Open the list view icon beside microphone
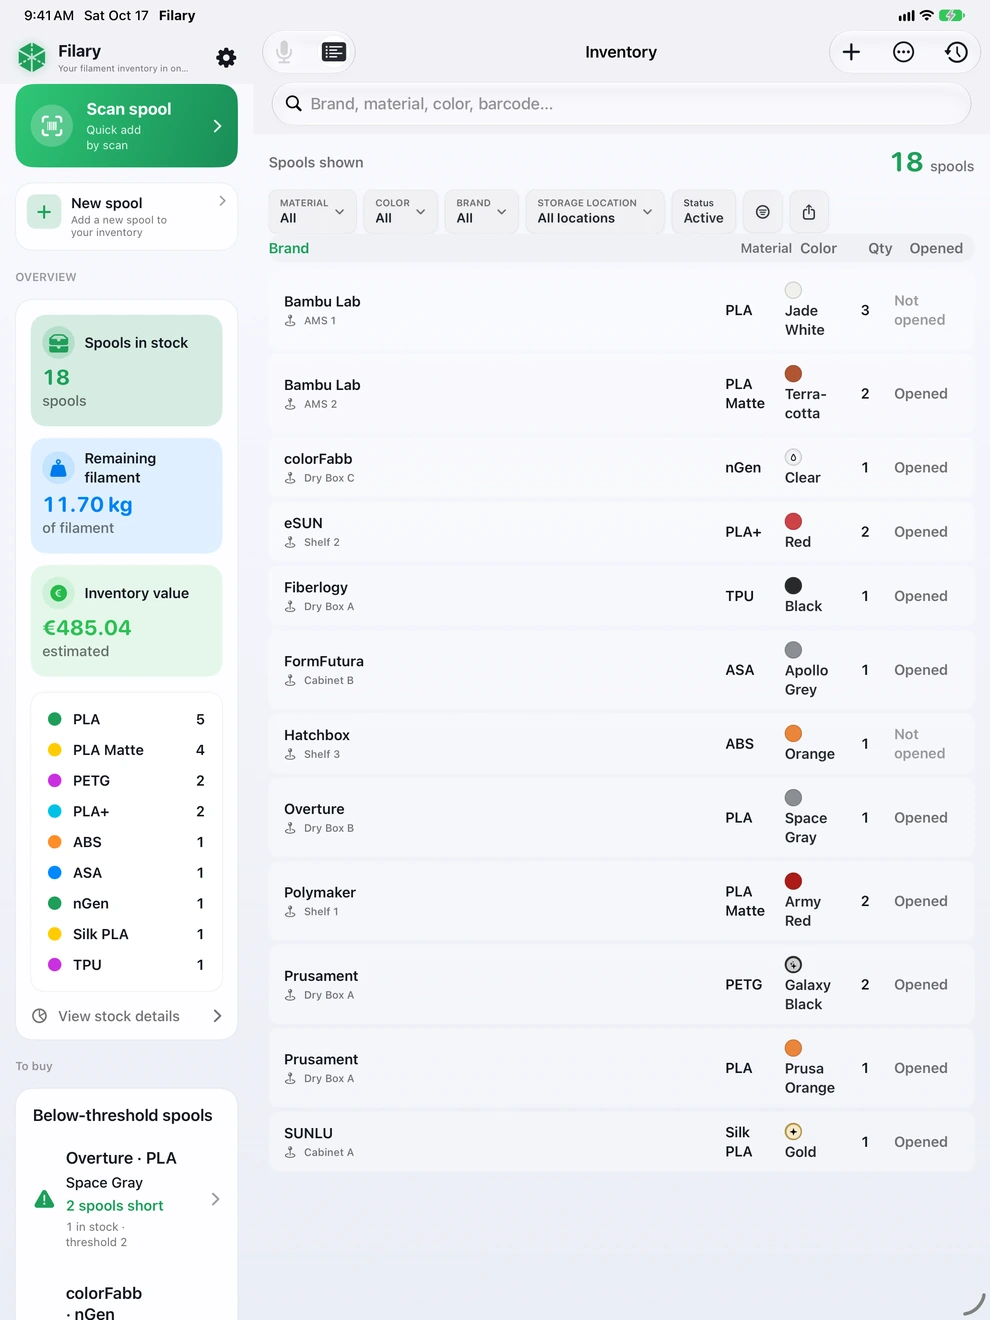This screenshot has width=990, height=1320. 333,52
